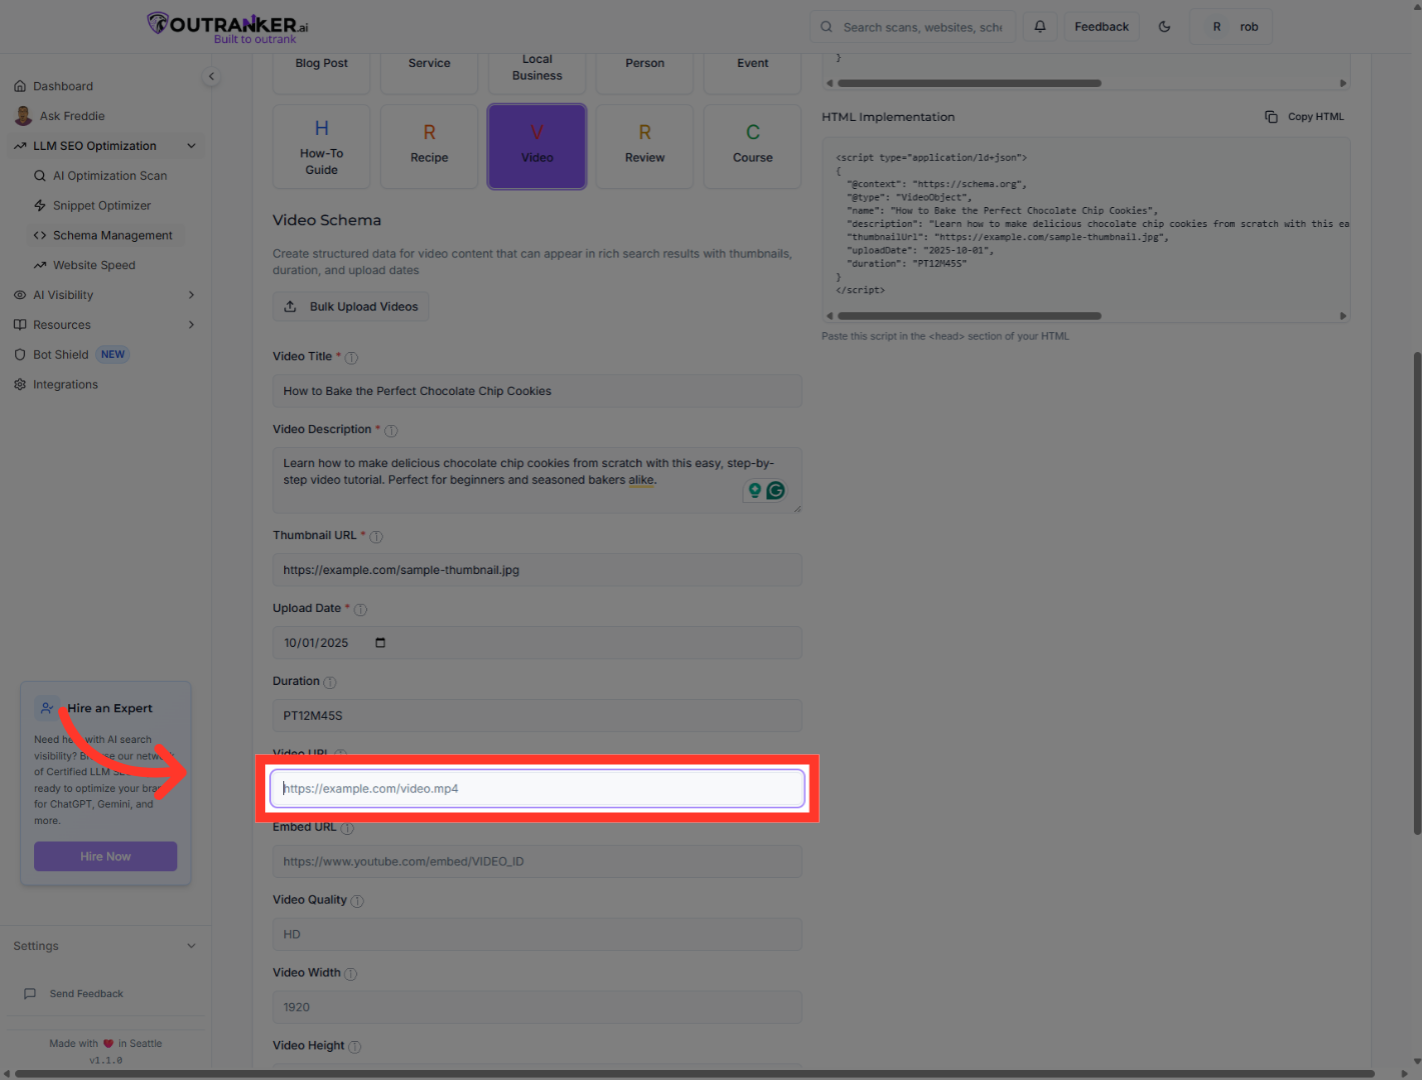Click the Hire Now button
Image resolution: width=1422 pixels, height=1080 pixels.
106,857
